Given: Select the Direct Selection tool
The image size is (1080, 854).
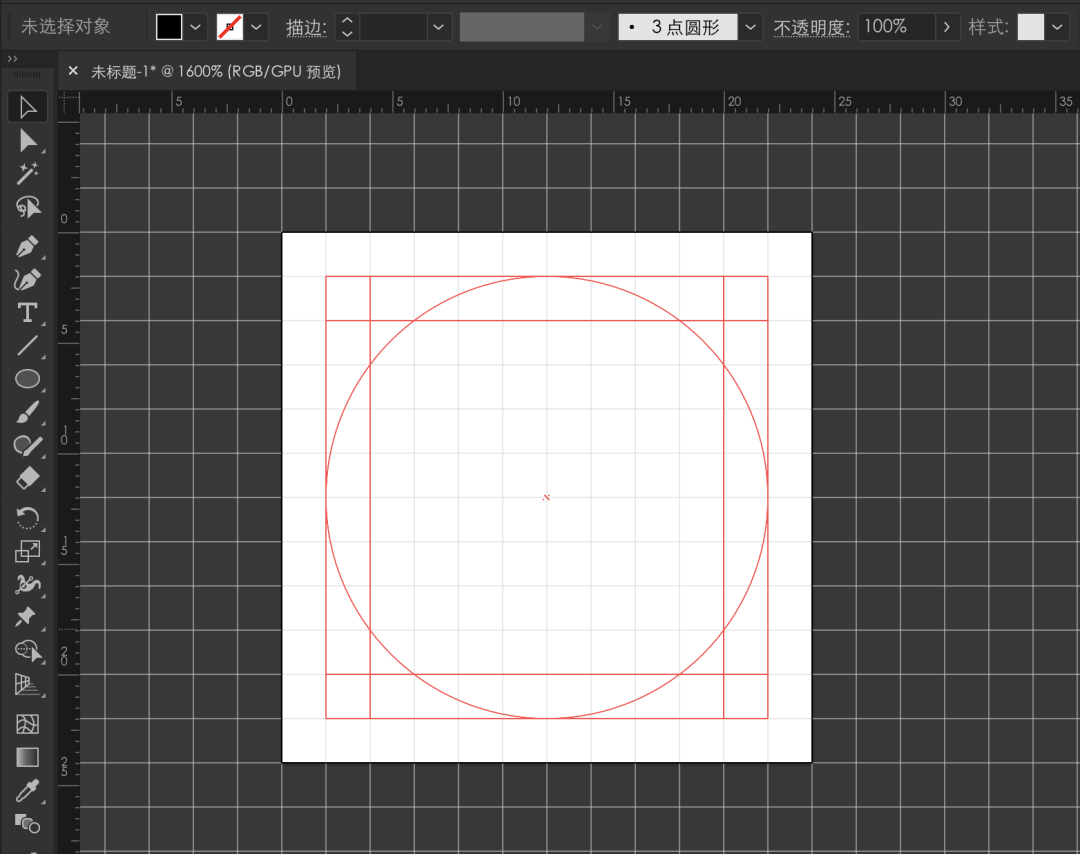Looking at the screenshot, I should click(28, 140).
